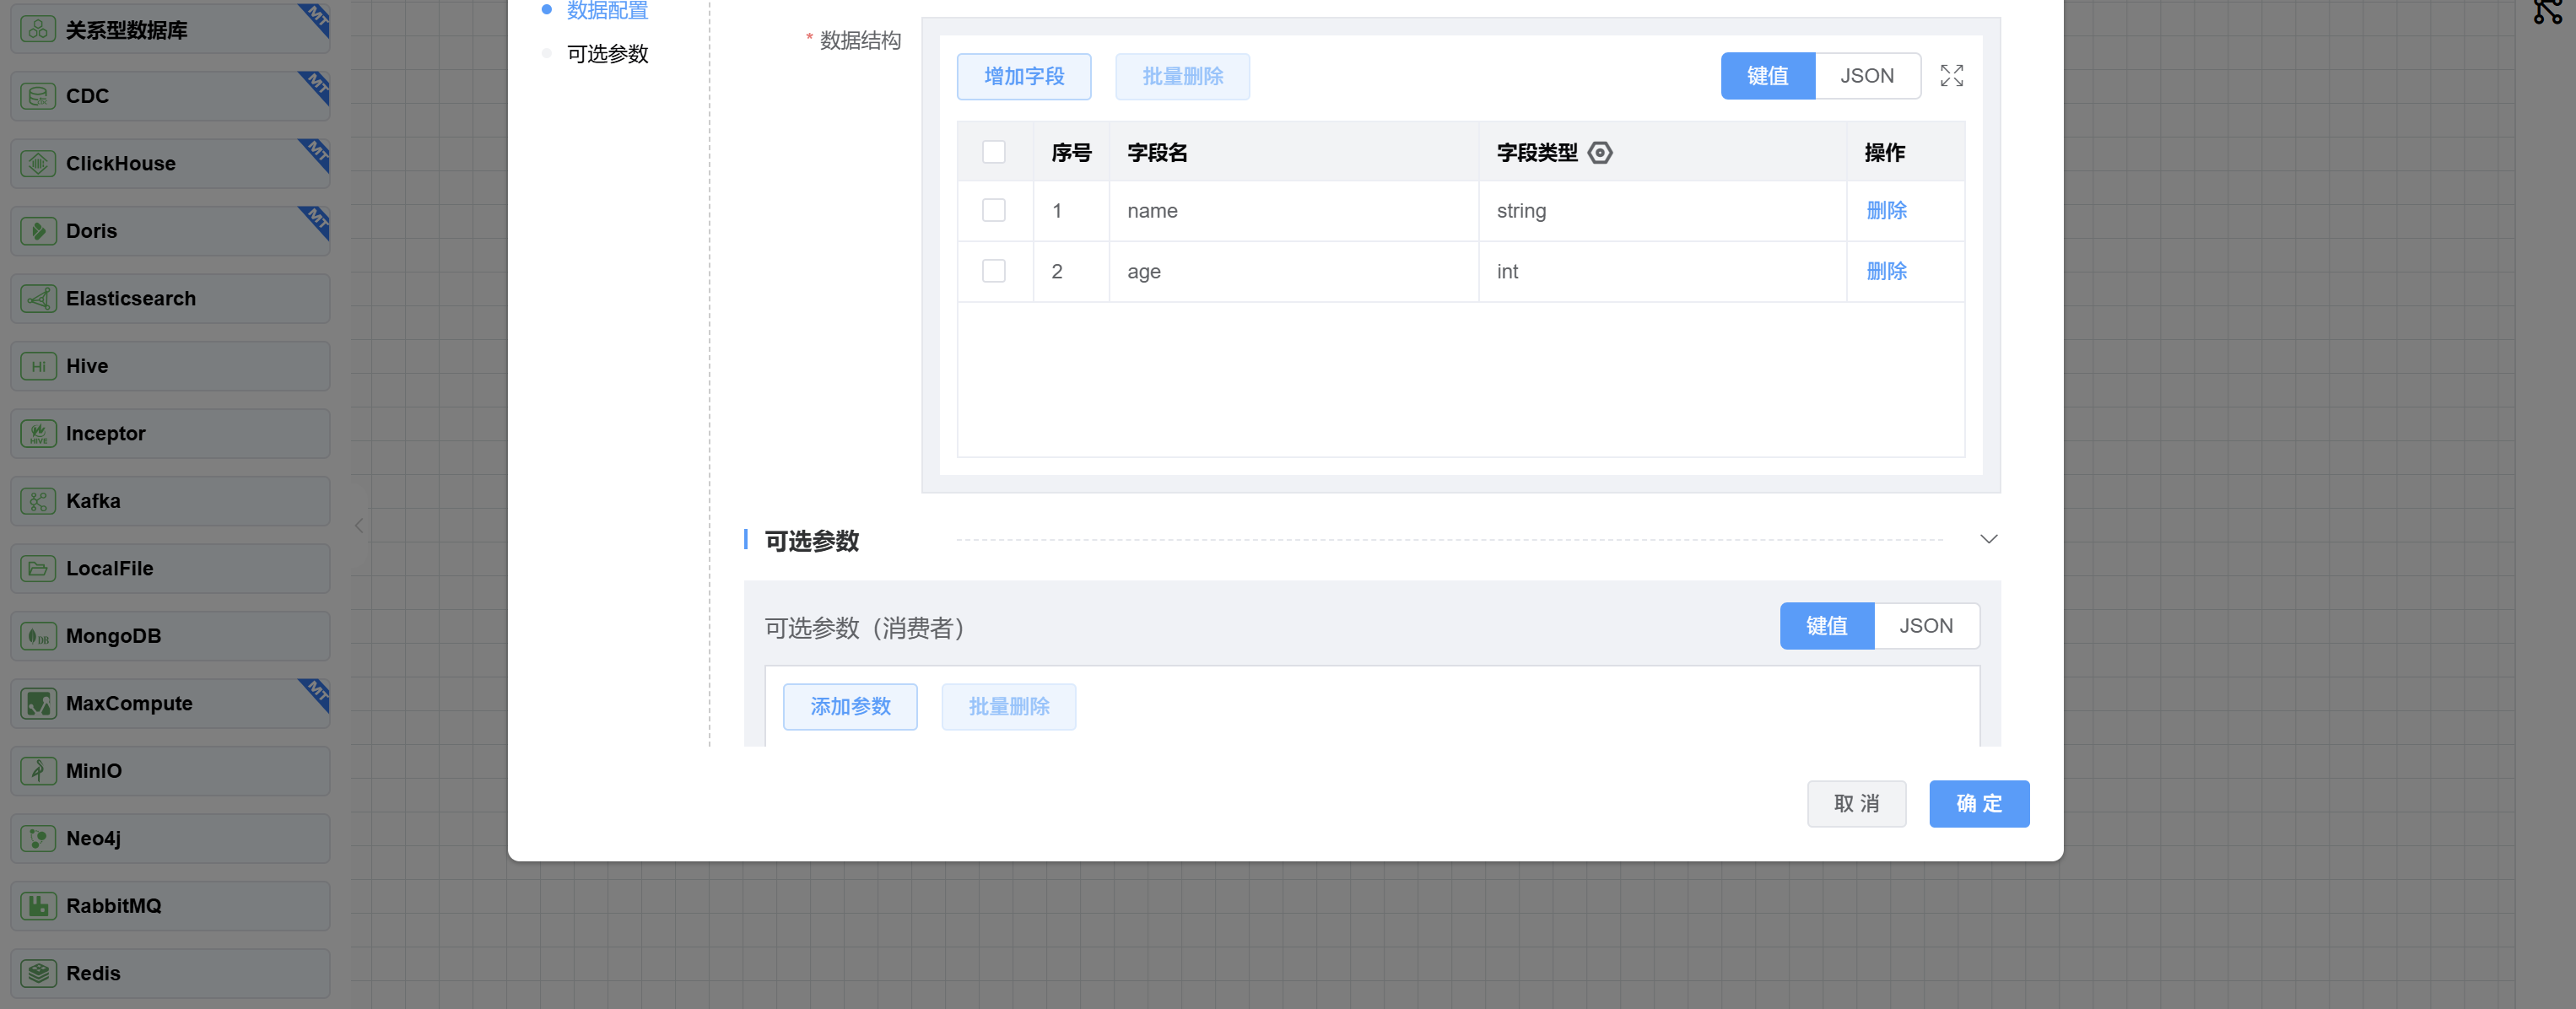
Task: Click the field type settings icon
Action: pos(1600,152)
